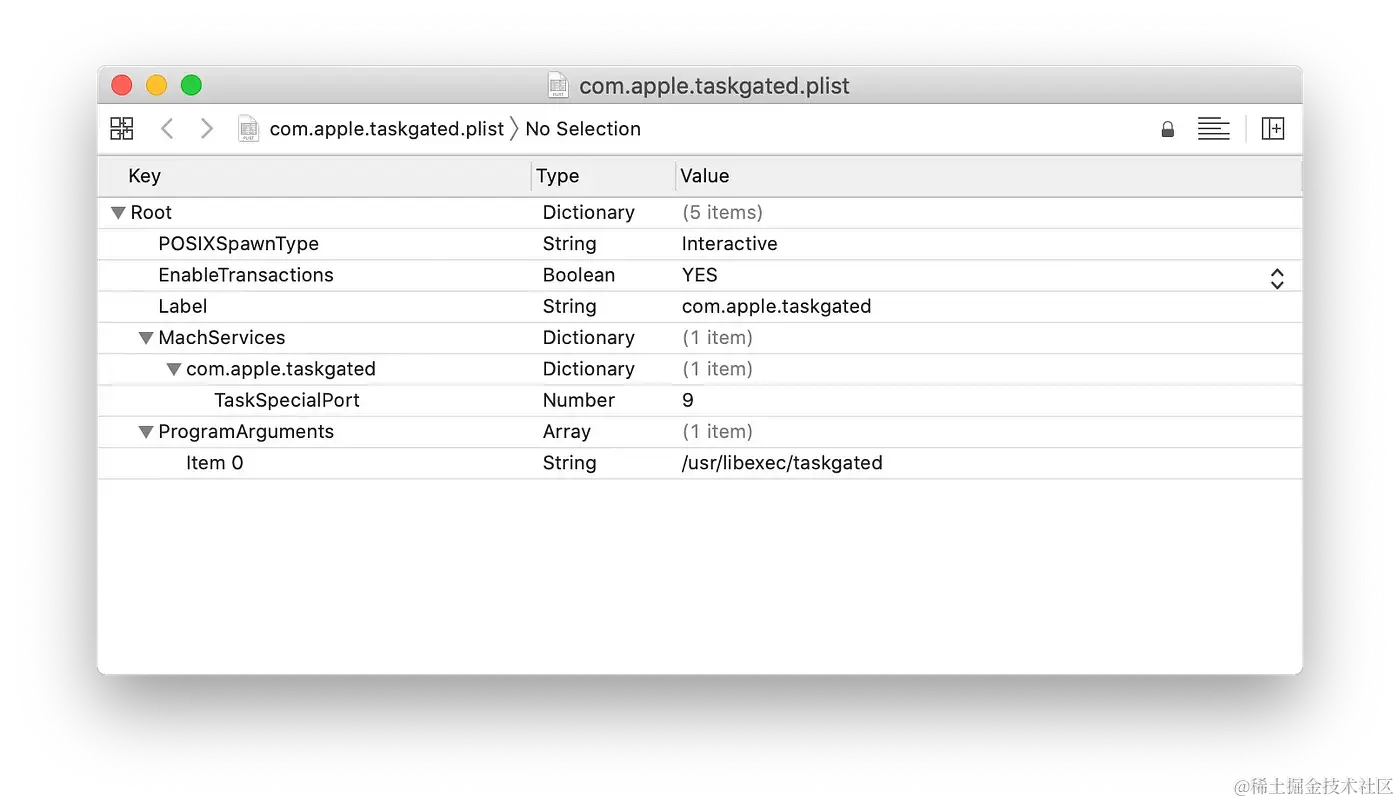Click the (5 items) value of Root
The height and width of the screenshot is (803, 1400).
(x=723, y=212)
